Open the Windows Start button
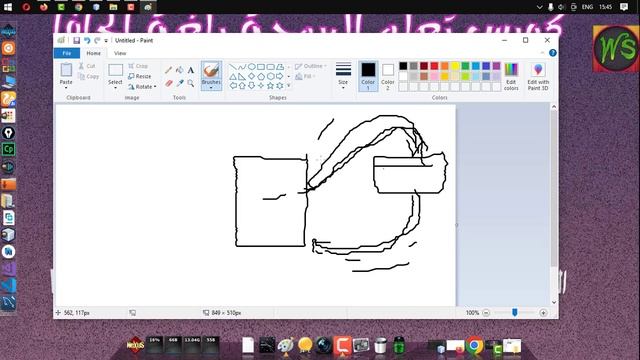This screenshot has height=360, width=640. [8, 7]
